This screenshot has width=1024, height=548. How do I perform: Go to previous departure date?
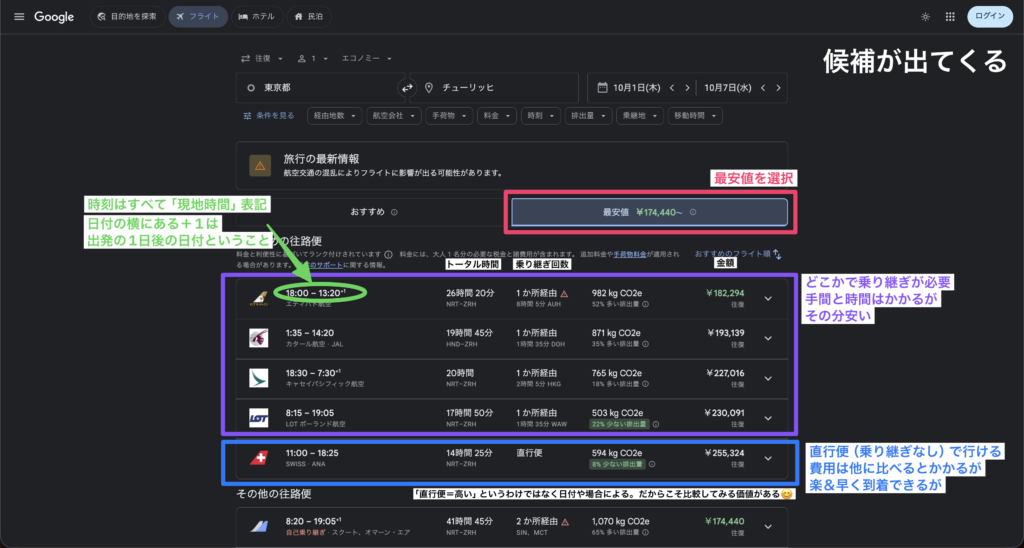[672, 88]
